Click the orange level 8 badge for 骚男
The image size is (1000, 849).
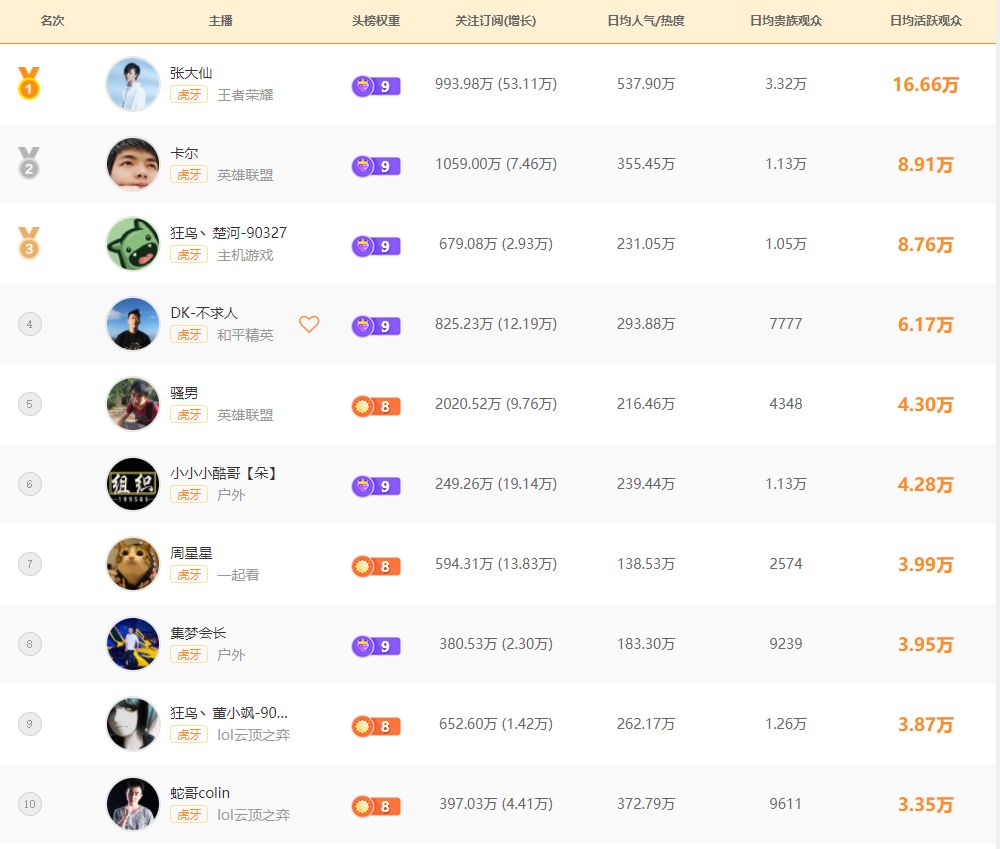tap(376, 406)
